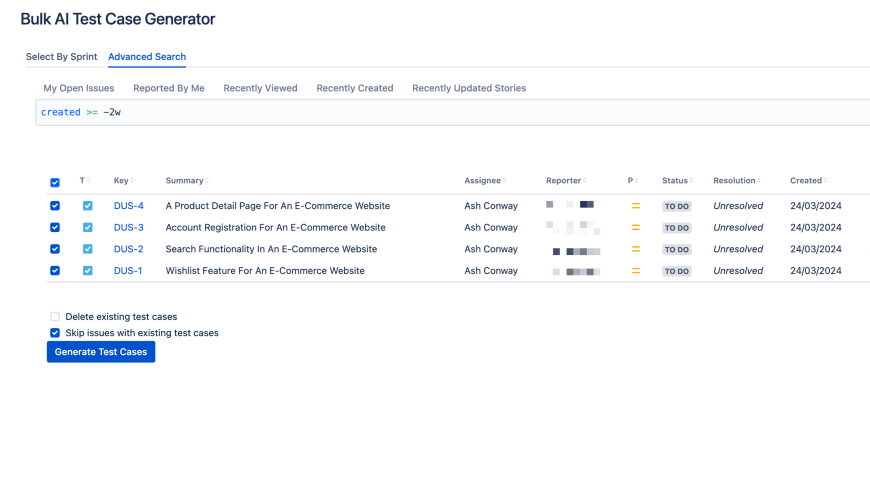Uncheck the row checkbox for DUS-4
This screenshot has width=870, height=495.
[x=55, y=206]
